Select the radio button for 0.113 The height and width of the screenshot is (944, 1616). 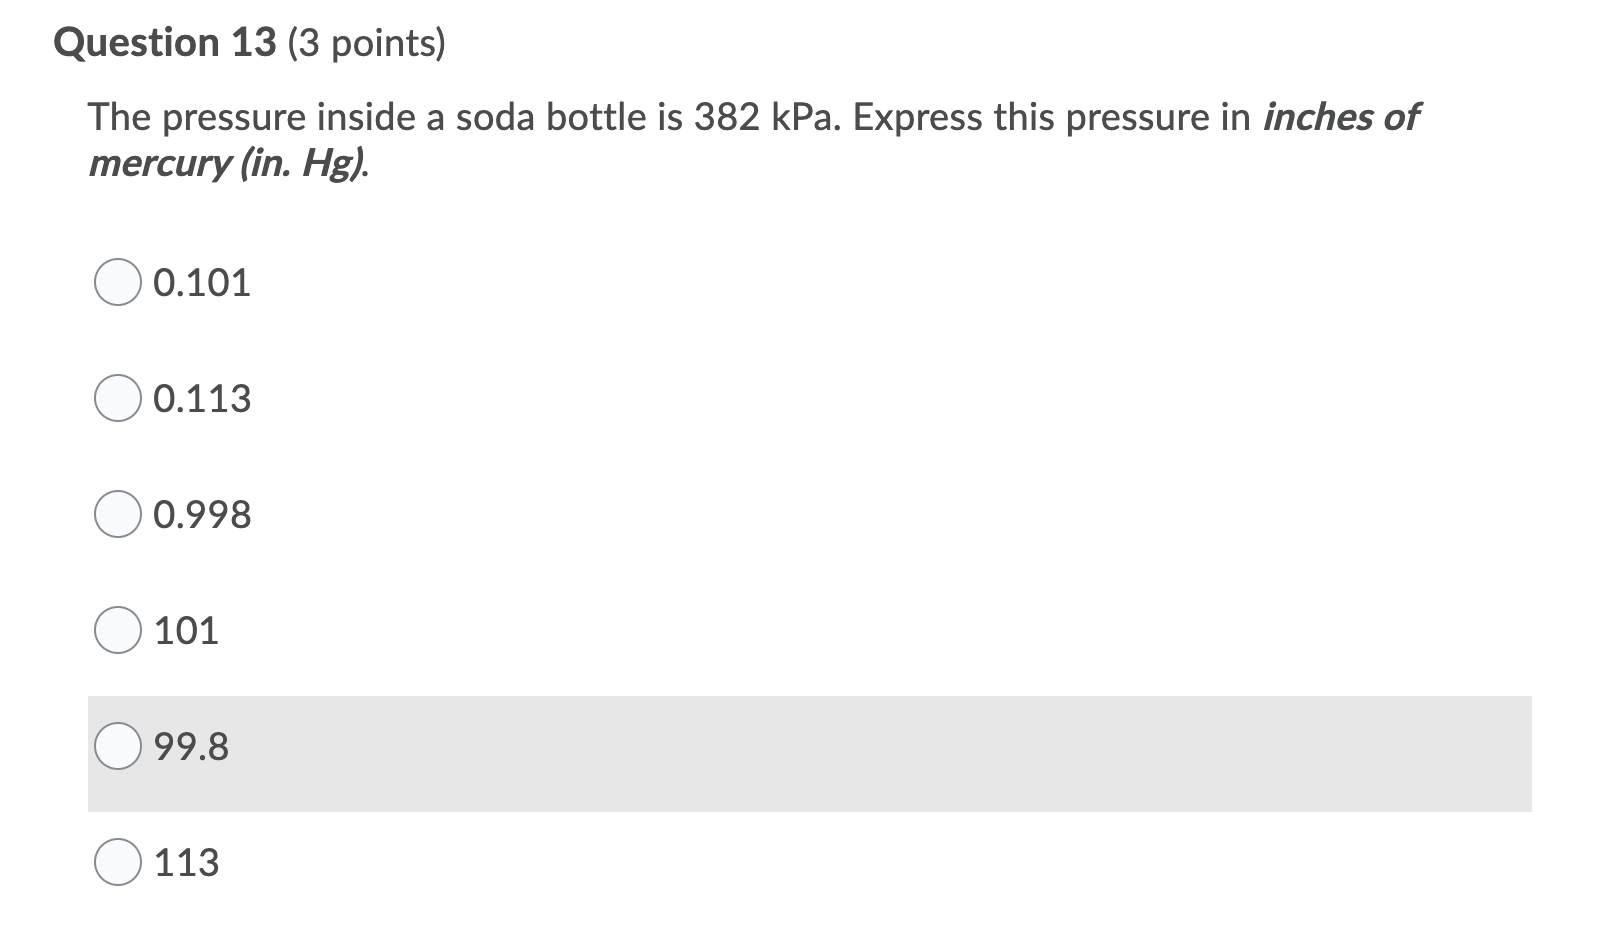coord(118,400)
